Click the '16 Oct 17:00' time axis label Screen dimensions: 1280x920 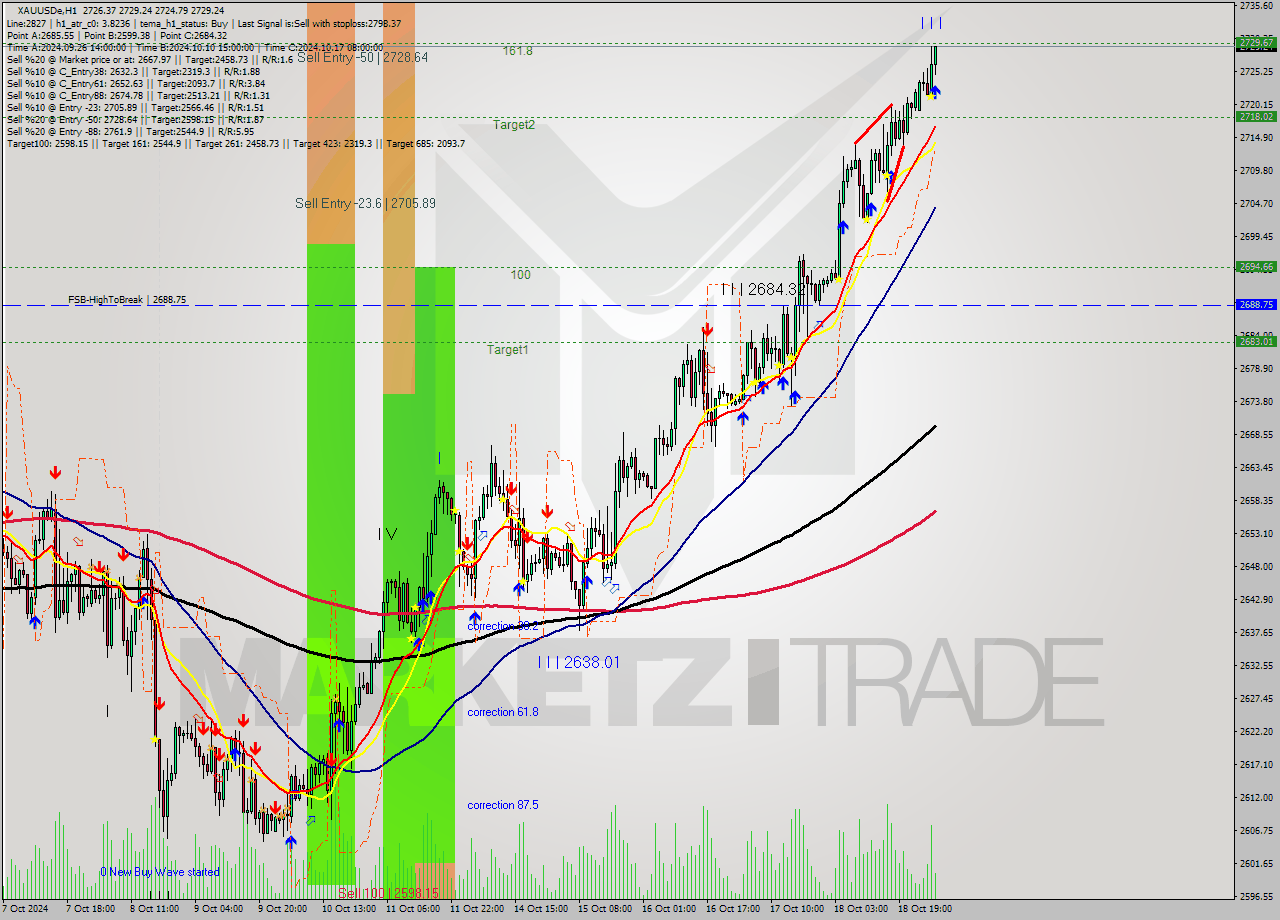732,909
